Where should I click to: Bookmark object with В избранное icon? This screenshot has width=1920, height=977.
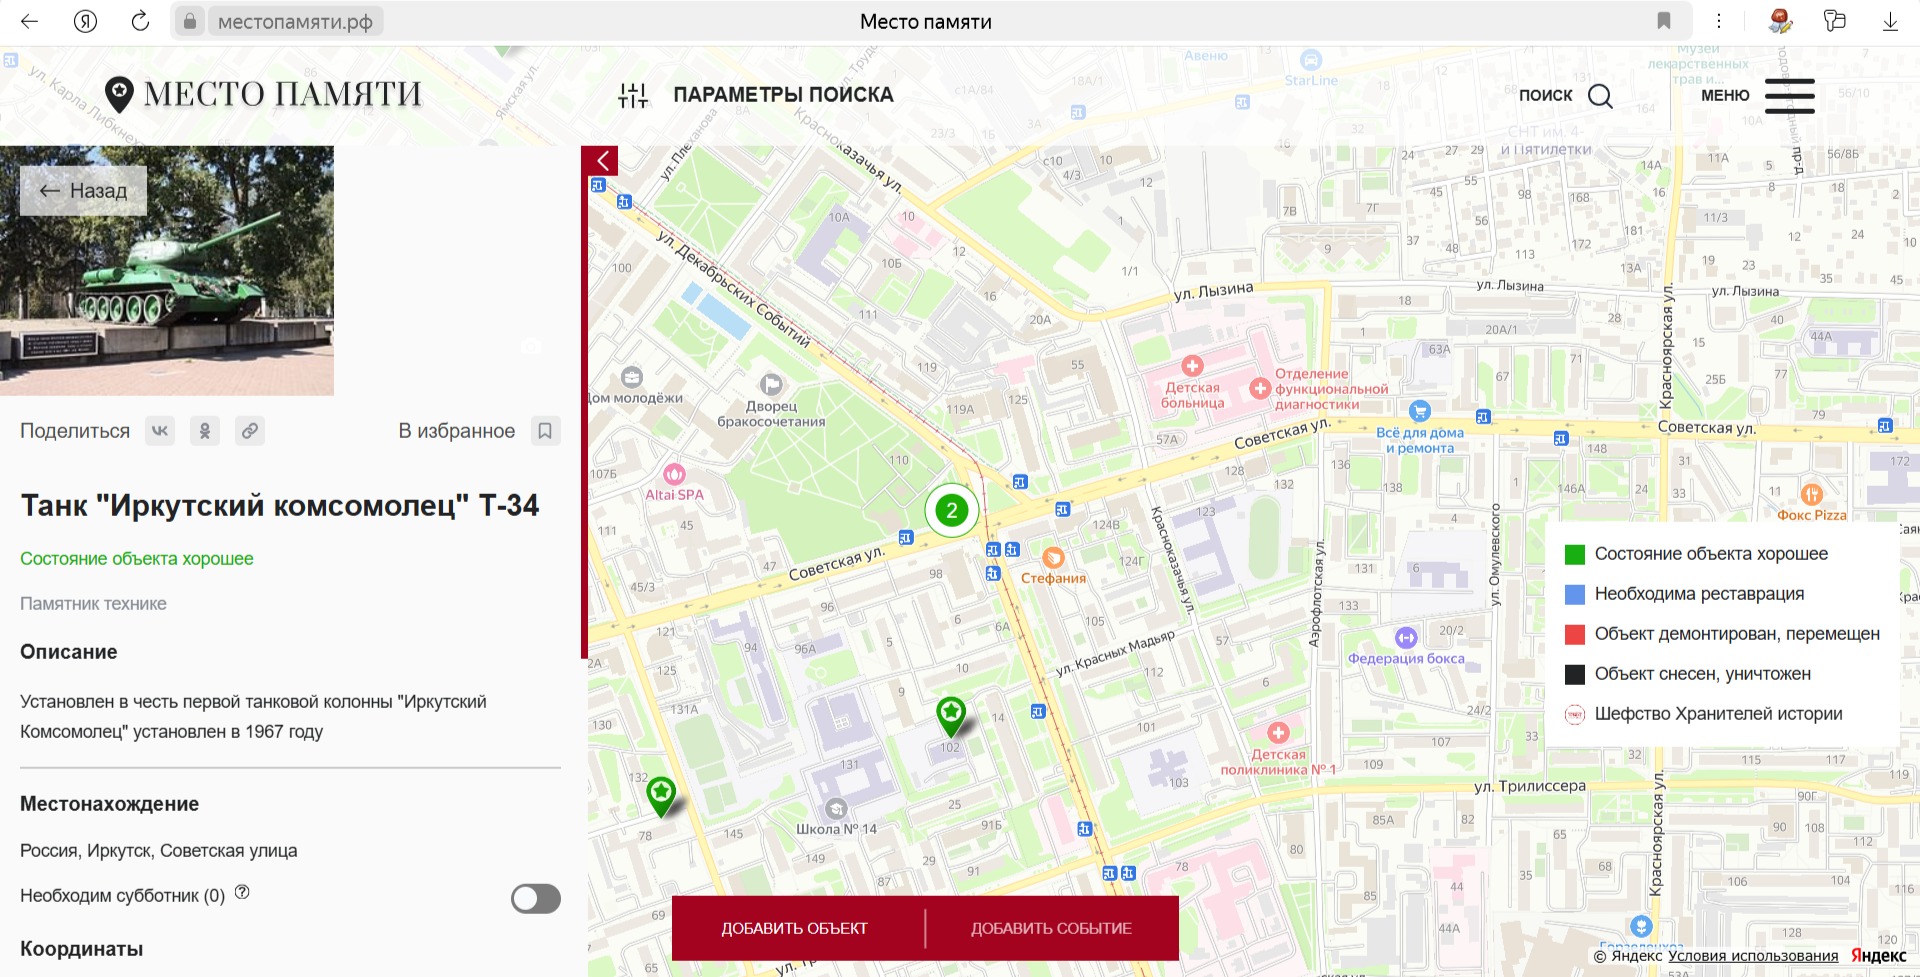click(x=545, y=431)
